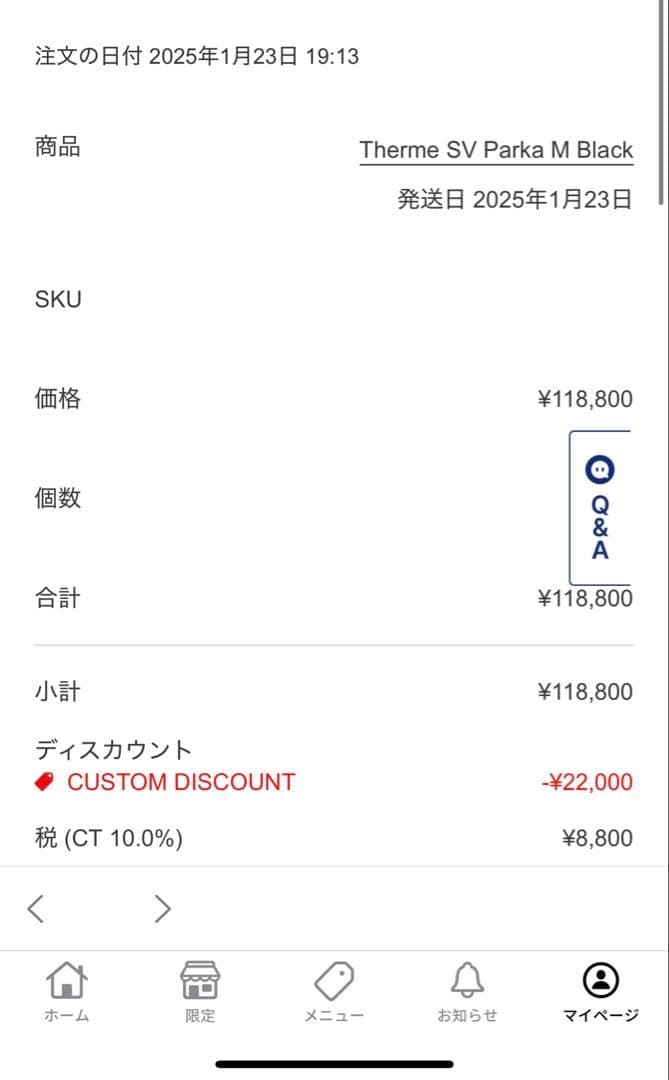669x1080 pixels.
Task: Open the Therme SV Parka M Black link
Action: click(496, 149)
